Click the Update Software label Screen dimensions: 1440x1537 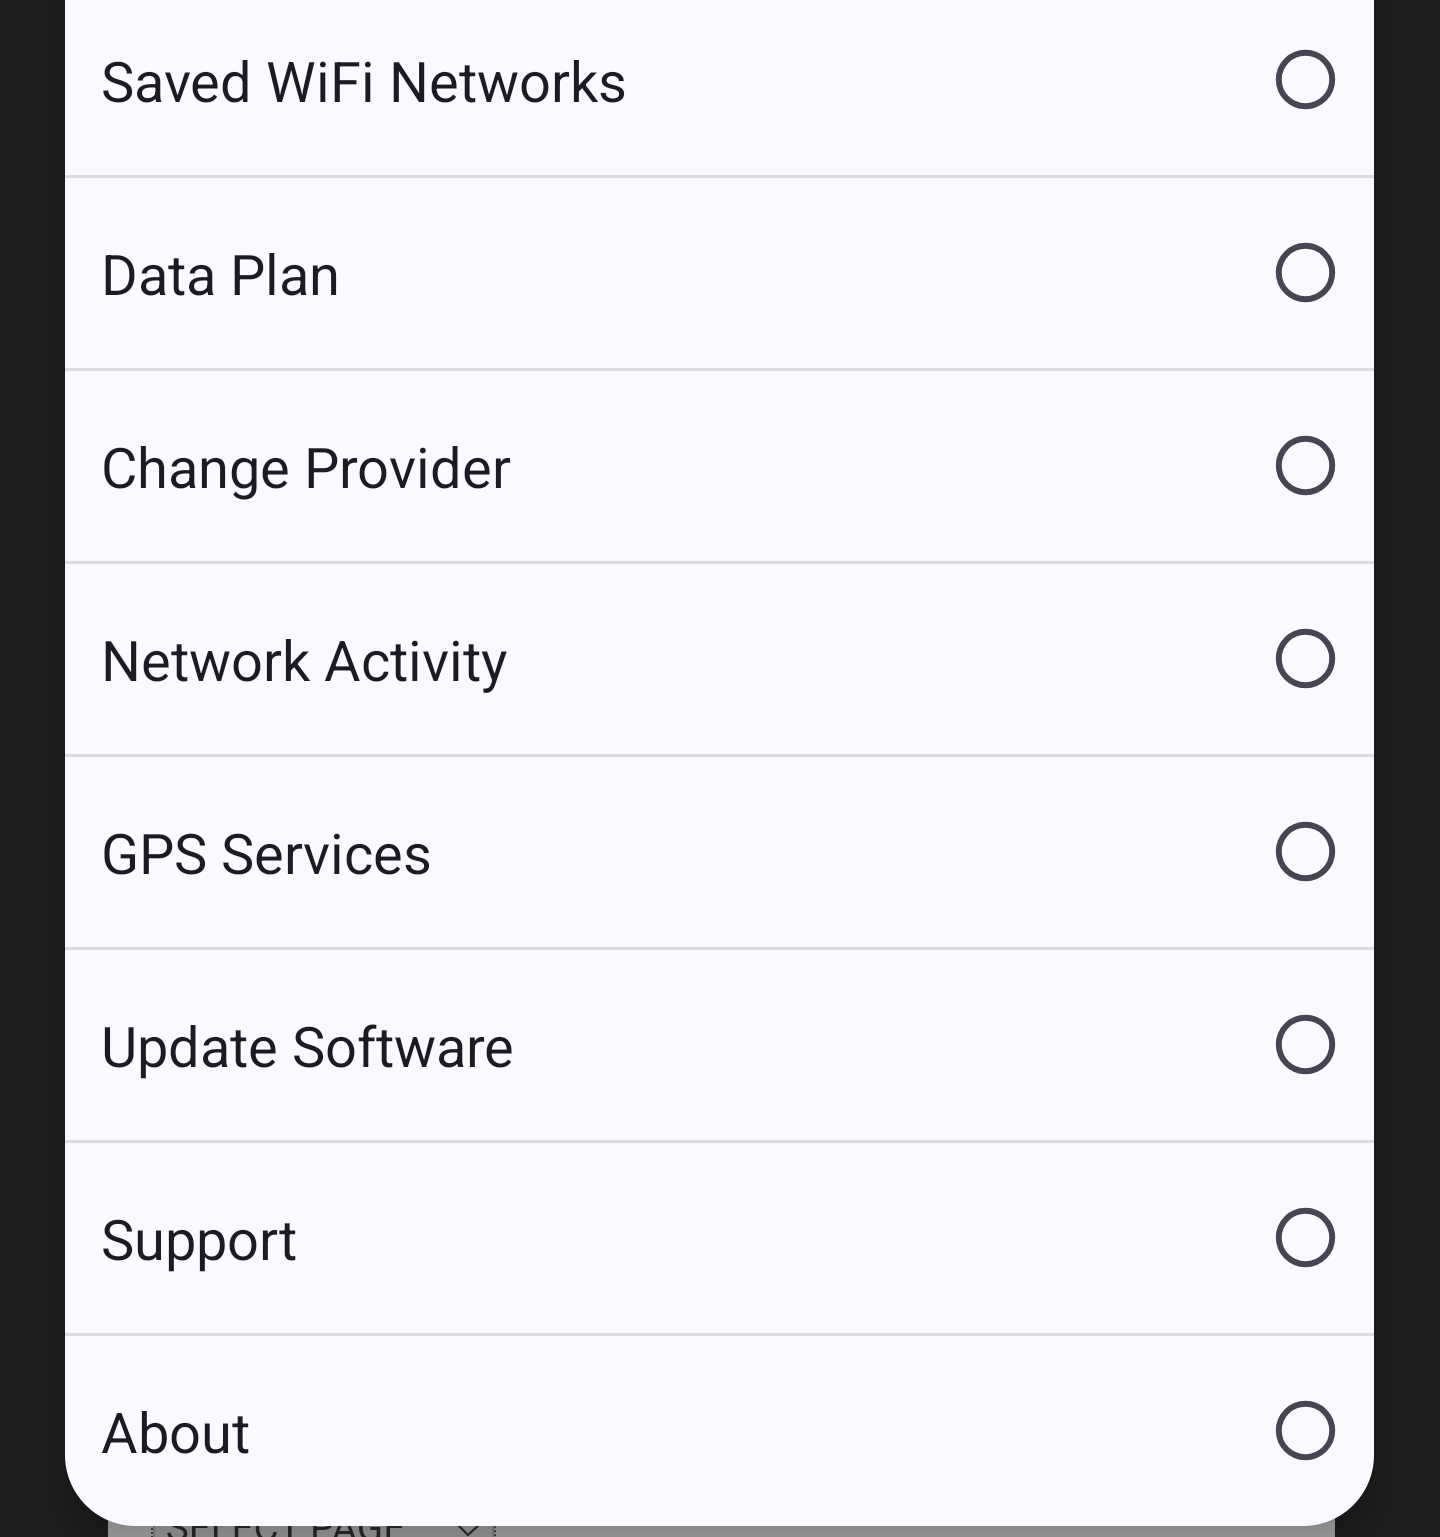307,1048
